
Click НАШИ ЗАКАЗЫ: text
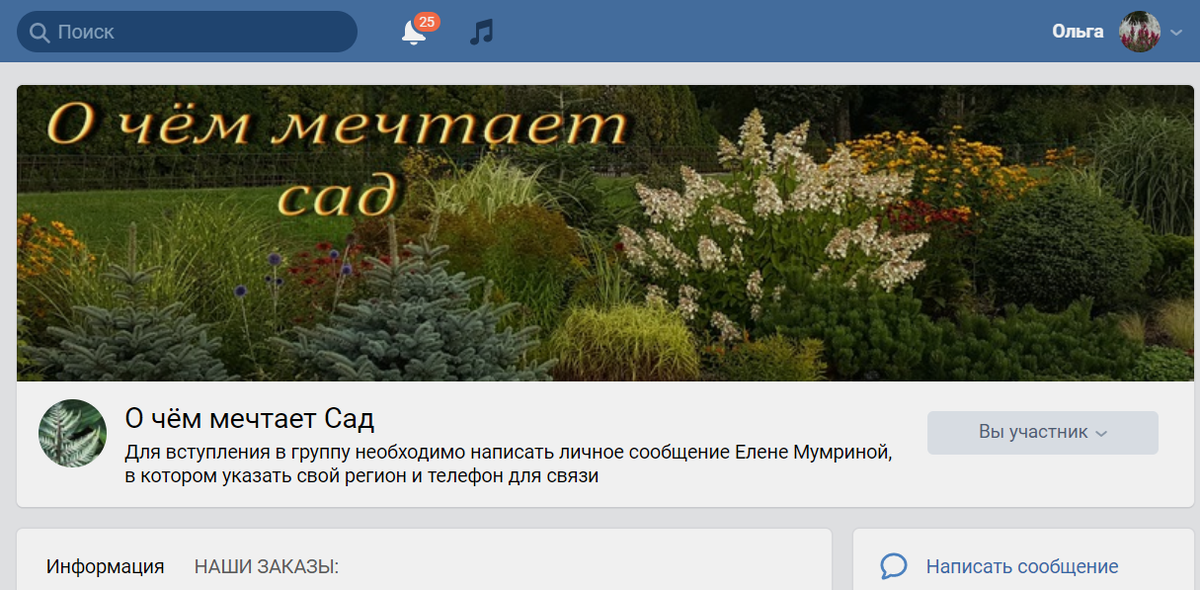click(x=267, y=567)
